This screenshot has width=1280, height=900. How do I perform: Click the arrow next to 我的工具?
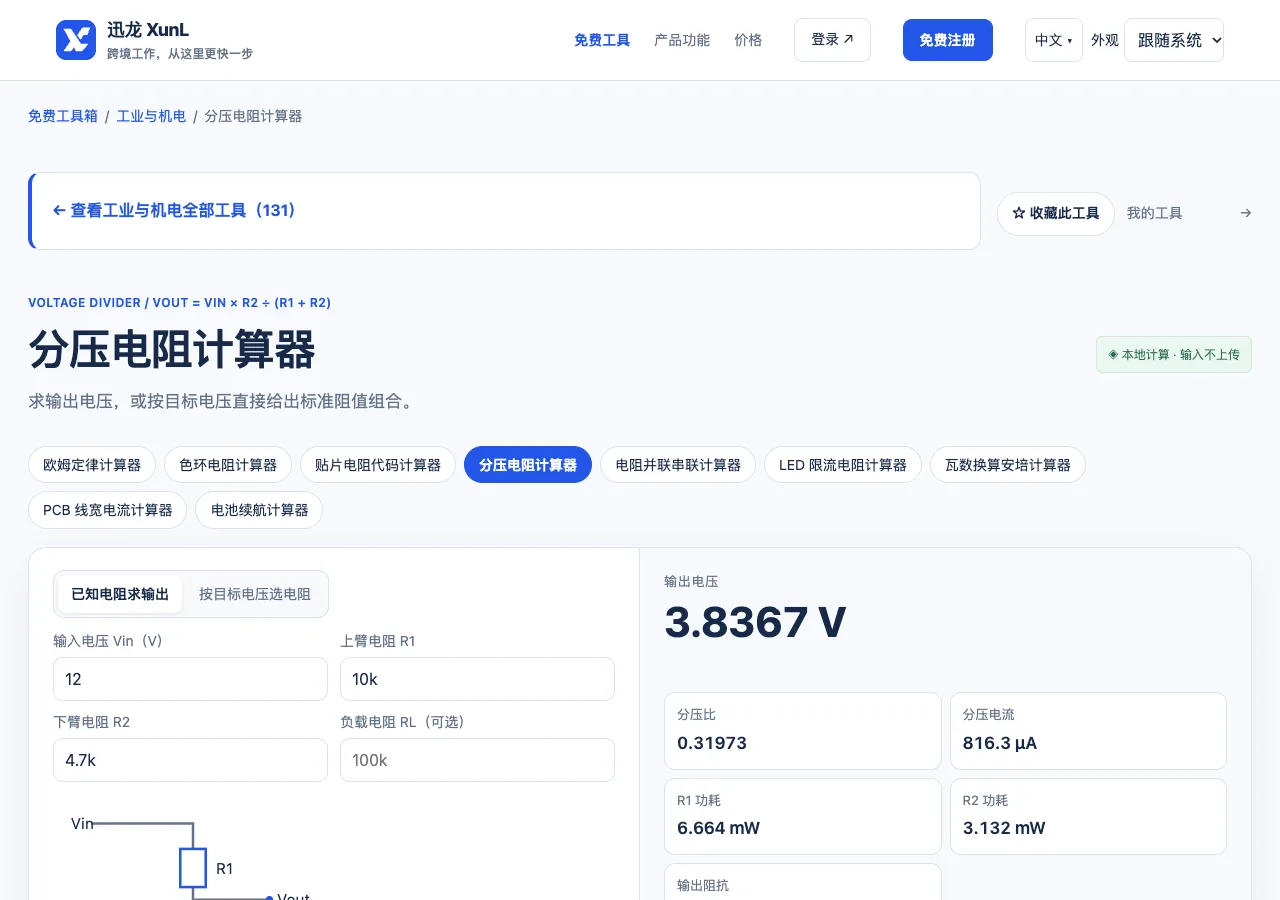point(1245,213)
